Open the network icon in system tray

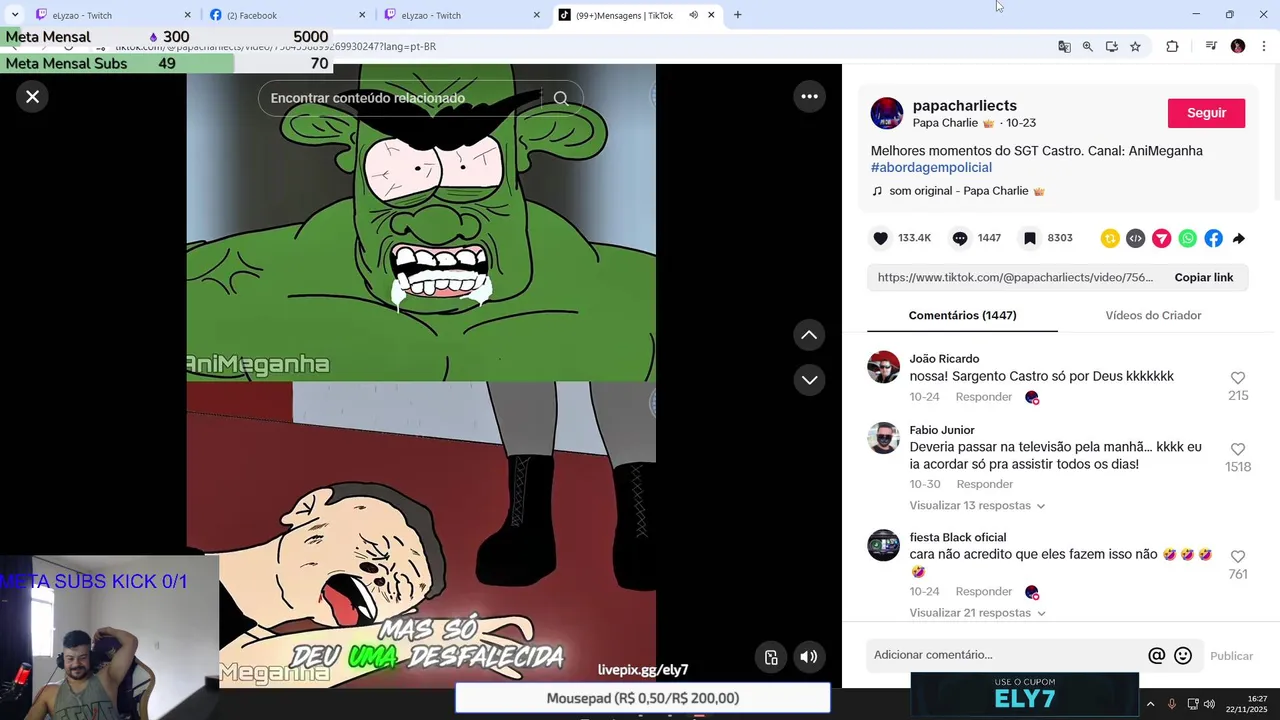[x=1192, y=704]
